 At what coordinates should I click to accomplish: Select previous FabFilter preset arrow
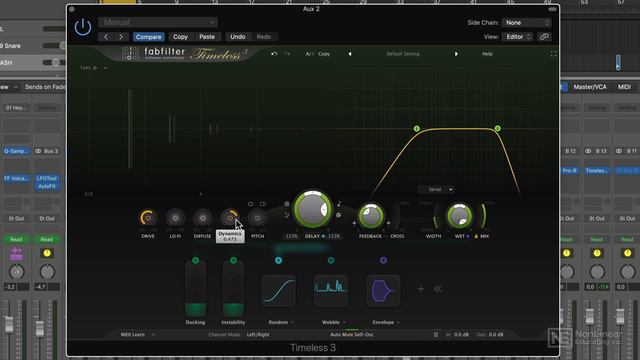tap(350, 54)
